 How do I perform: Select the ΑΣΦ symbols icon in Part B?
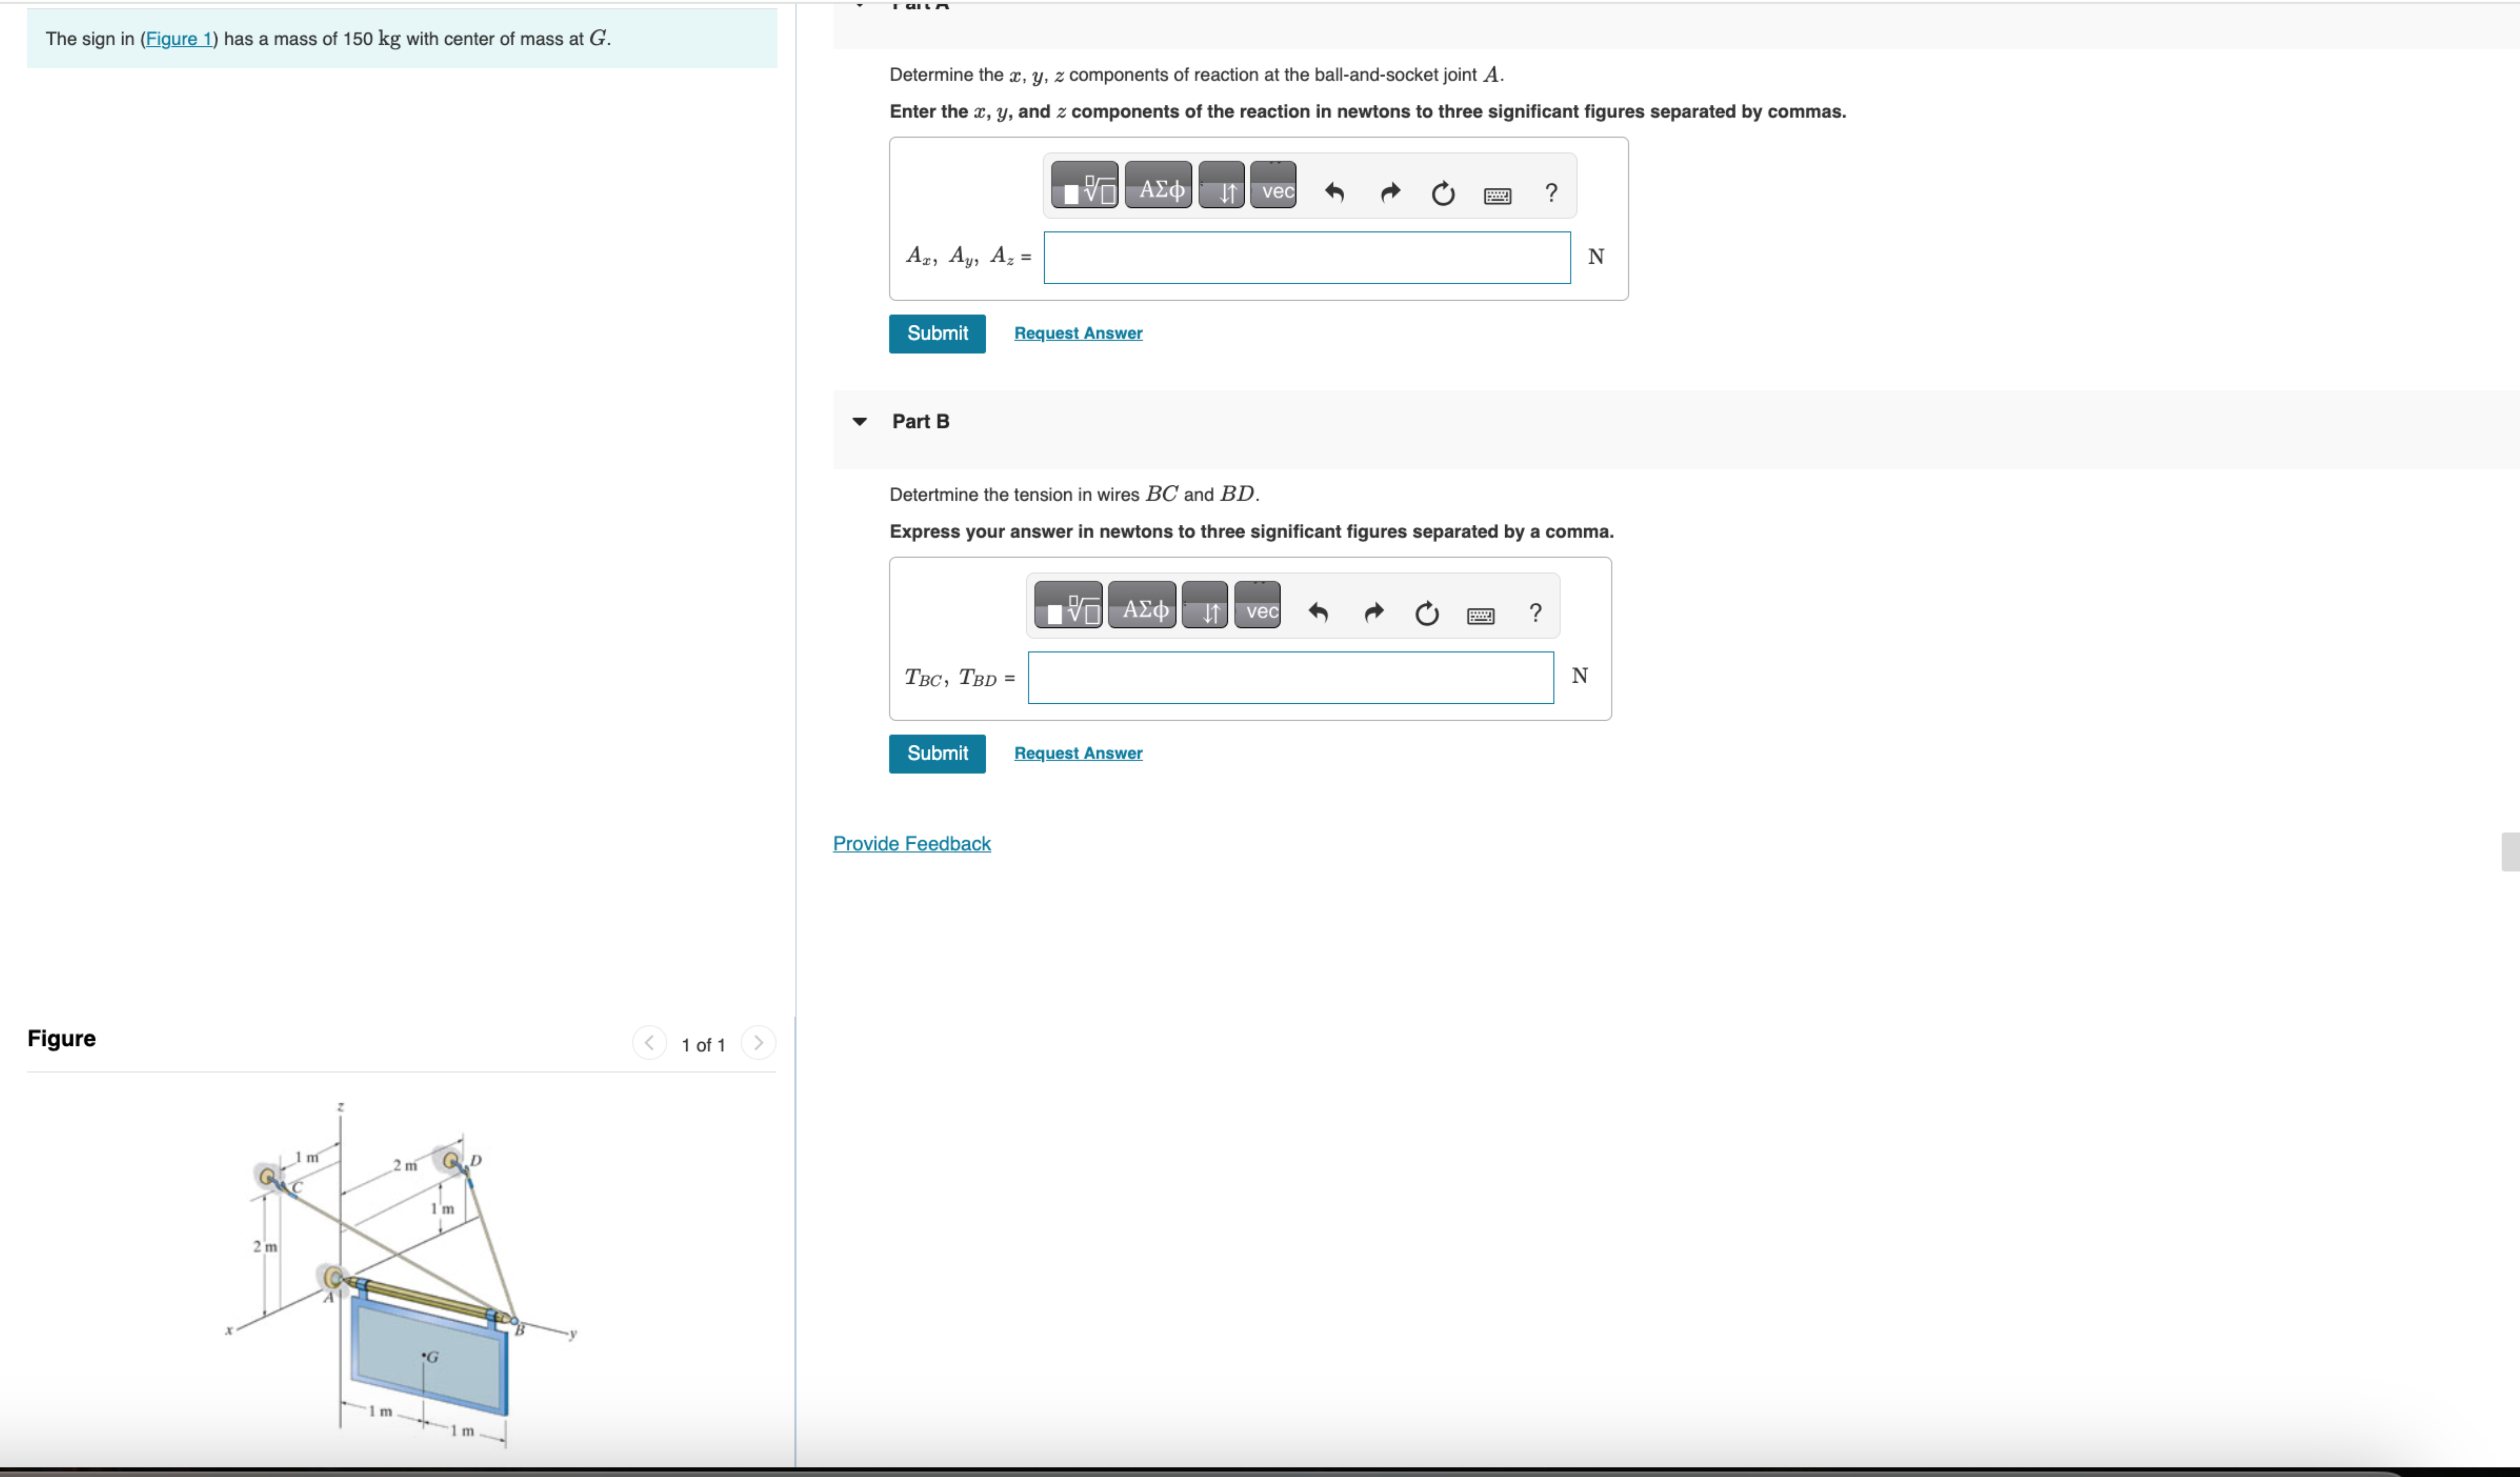click(x=1141, y=607)
